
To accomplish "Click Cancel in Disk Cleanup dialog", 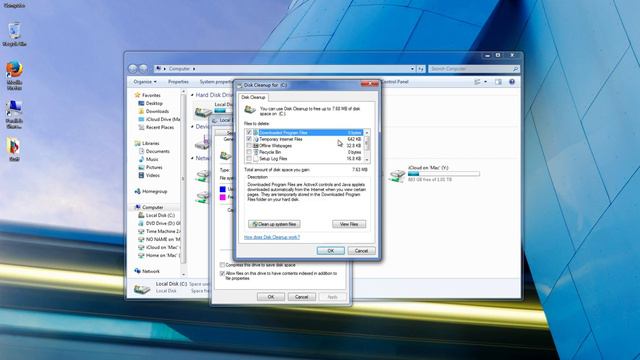I will pyautogui.click(x=361, y=251).
